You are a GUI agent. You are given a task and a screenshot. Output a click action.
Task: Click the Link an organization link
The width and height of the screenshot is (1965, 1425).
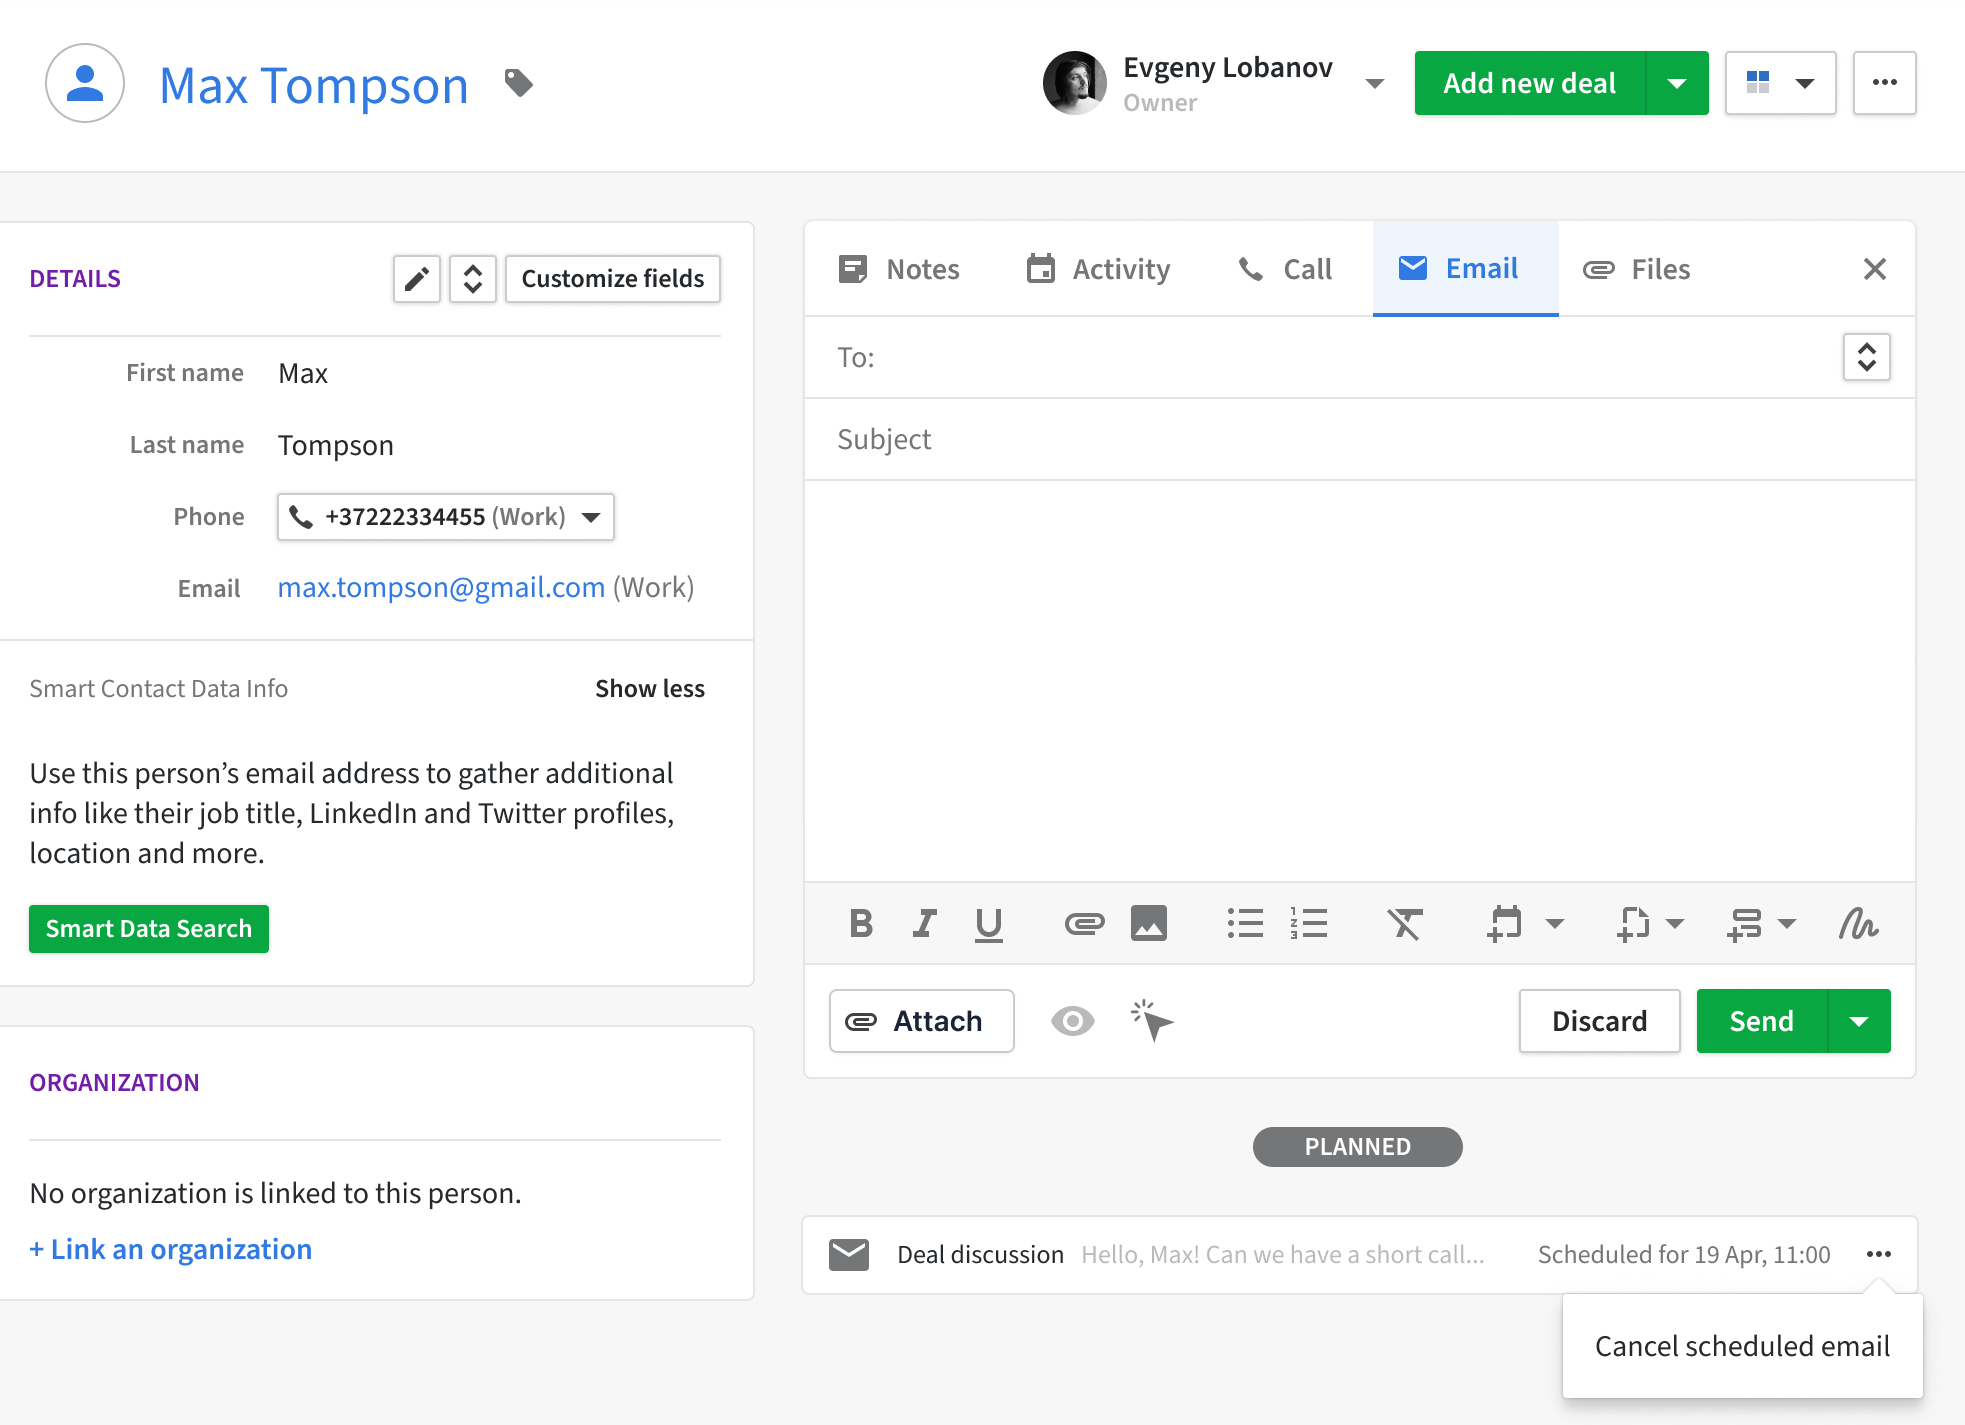tap(171, 1248)
